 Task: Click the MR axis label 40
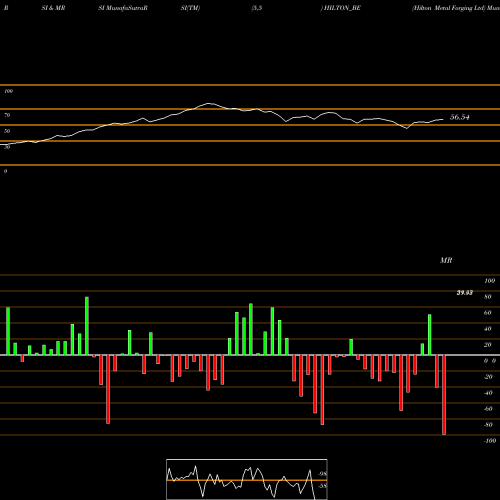pyautogui.click(x=487, y=329)
